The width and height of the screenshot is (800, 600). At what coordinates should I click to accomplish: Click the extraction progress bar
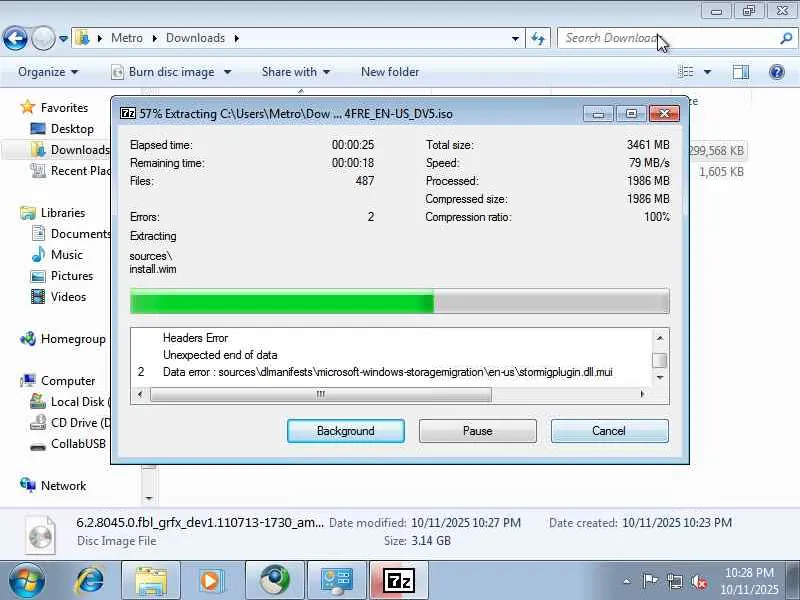(x=399, y=301)
